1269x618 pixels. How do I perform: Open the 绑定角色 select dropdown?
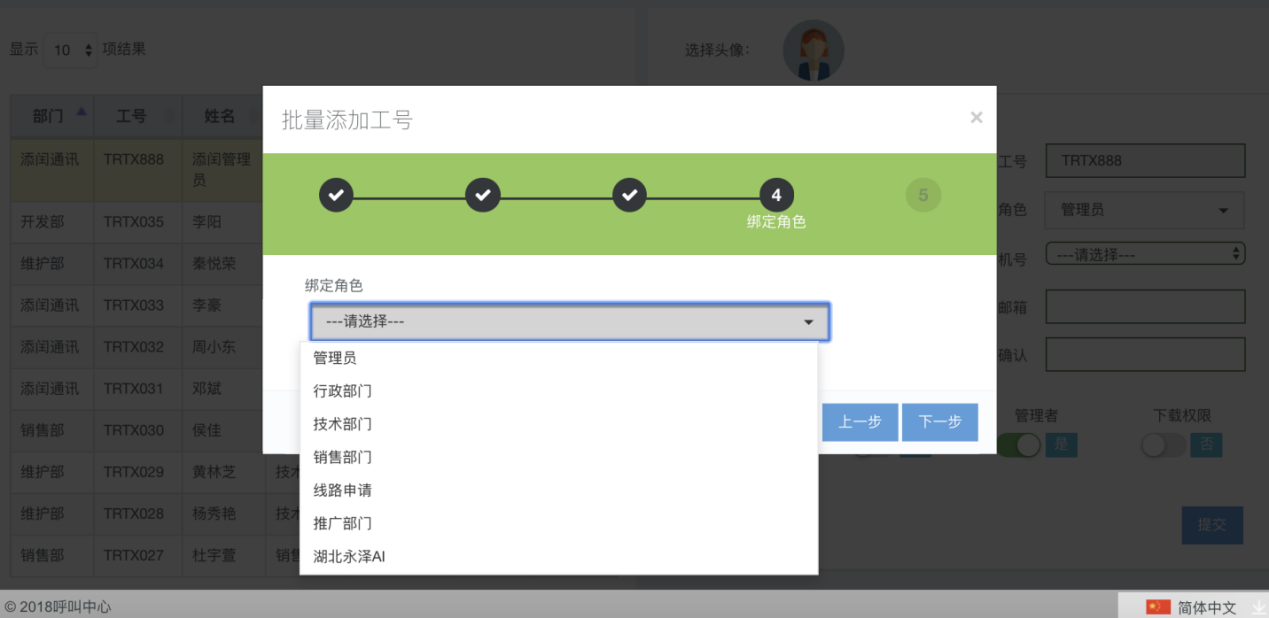coord(569,322)
